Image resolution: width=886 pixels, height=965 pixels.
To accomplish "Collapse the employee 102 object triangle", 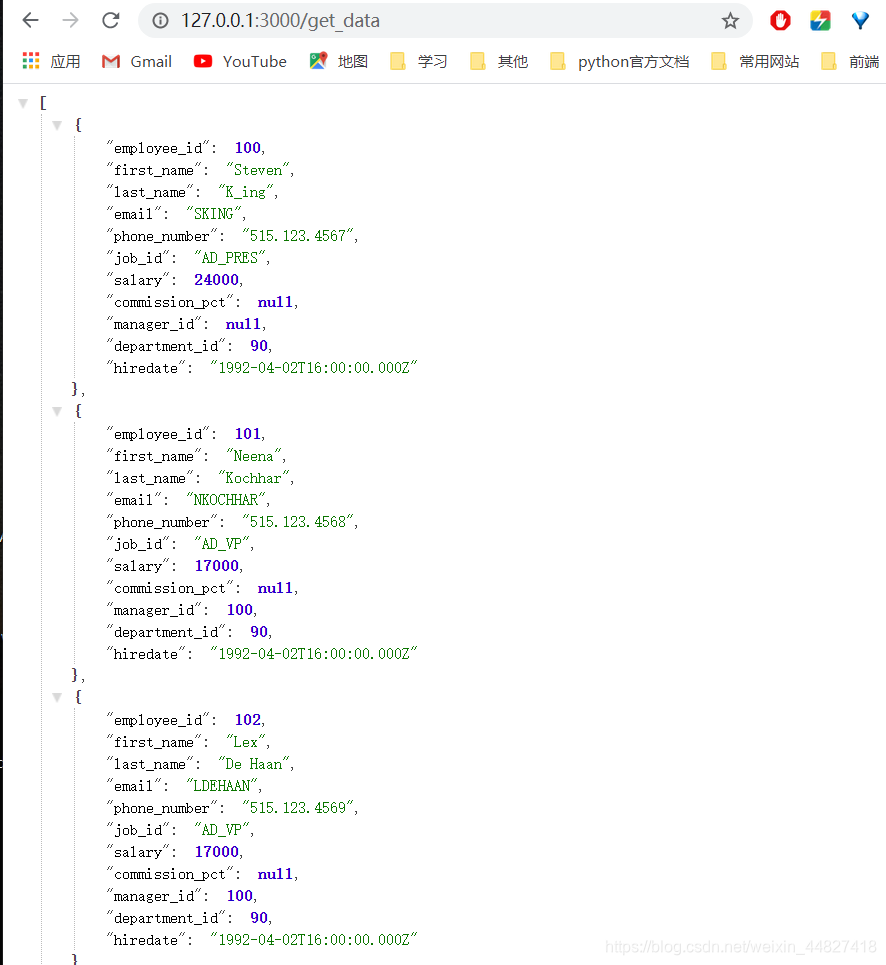I will [57, 698].
